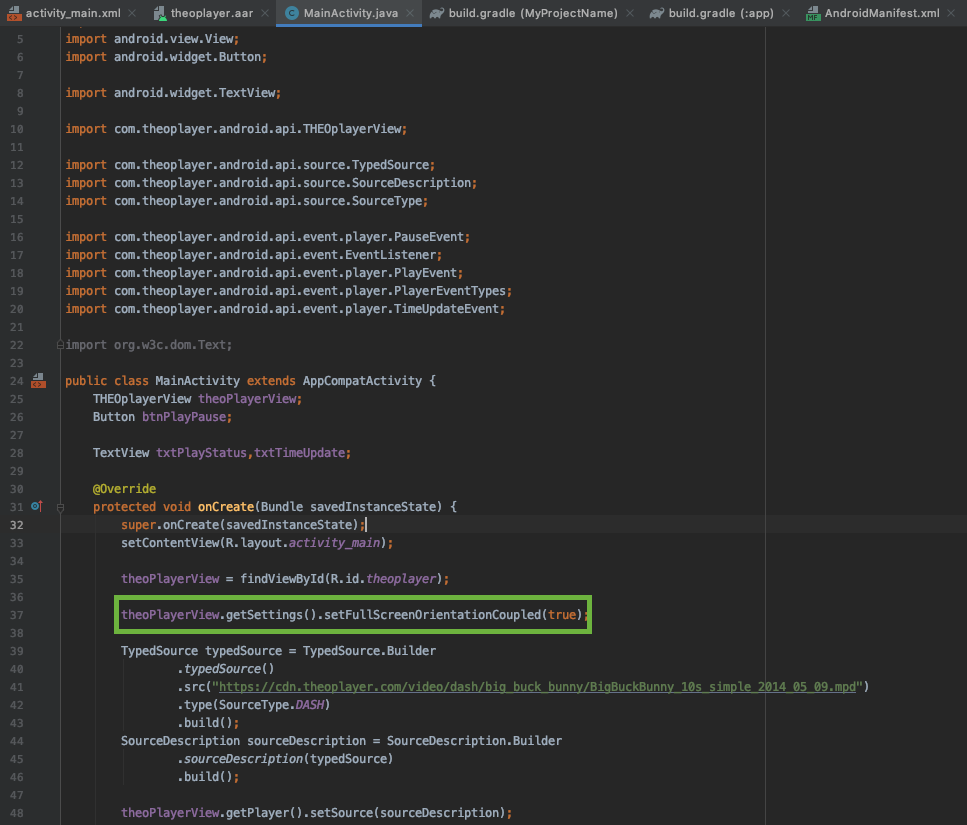Click the Gradle icon for build.gradle (MyProjectName)
Viewport: 967px width, 825px height.
(x=437, y=13)
